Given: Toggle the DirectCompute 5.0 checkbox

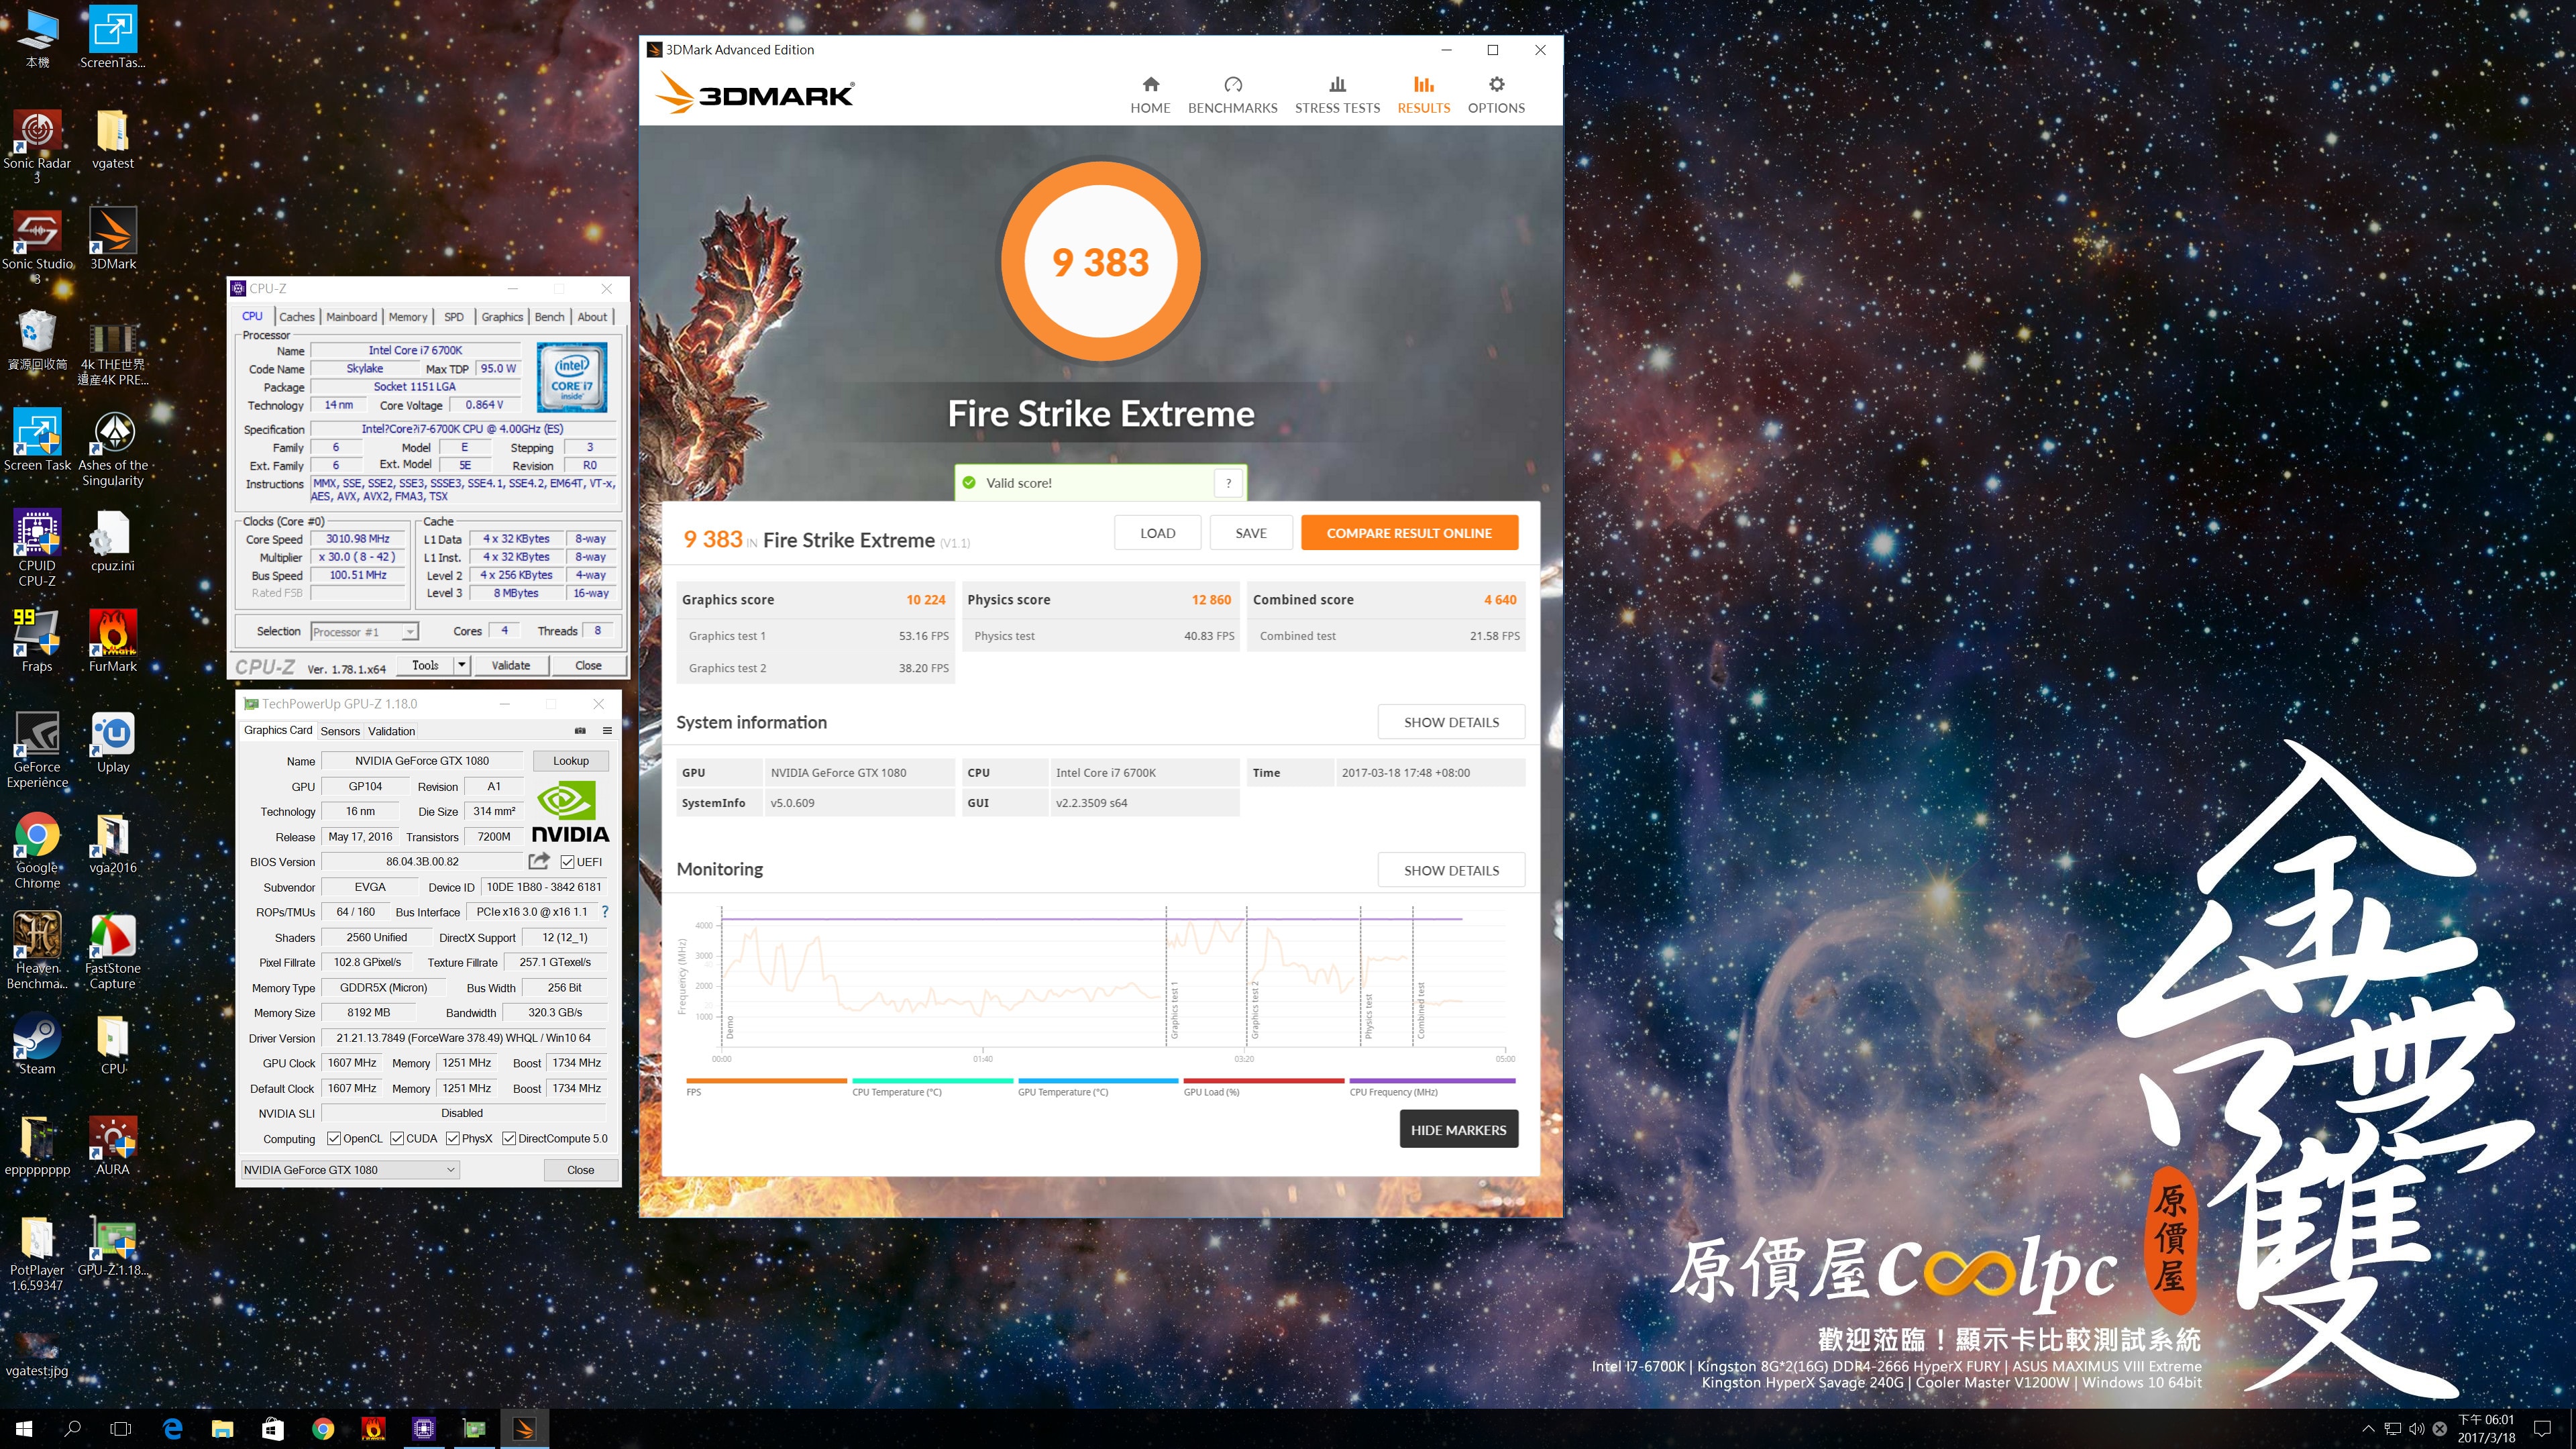Looking at the screenshot, I should click(509, 1138).
